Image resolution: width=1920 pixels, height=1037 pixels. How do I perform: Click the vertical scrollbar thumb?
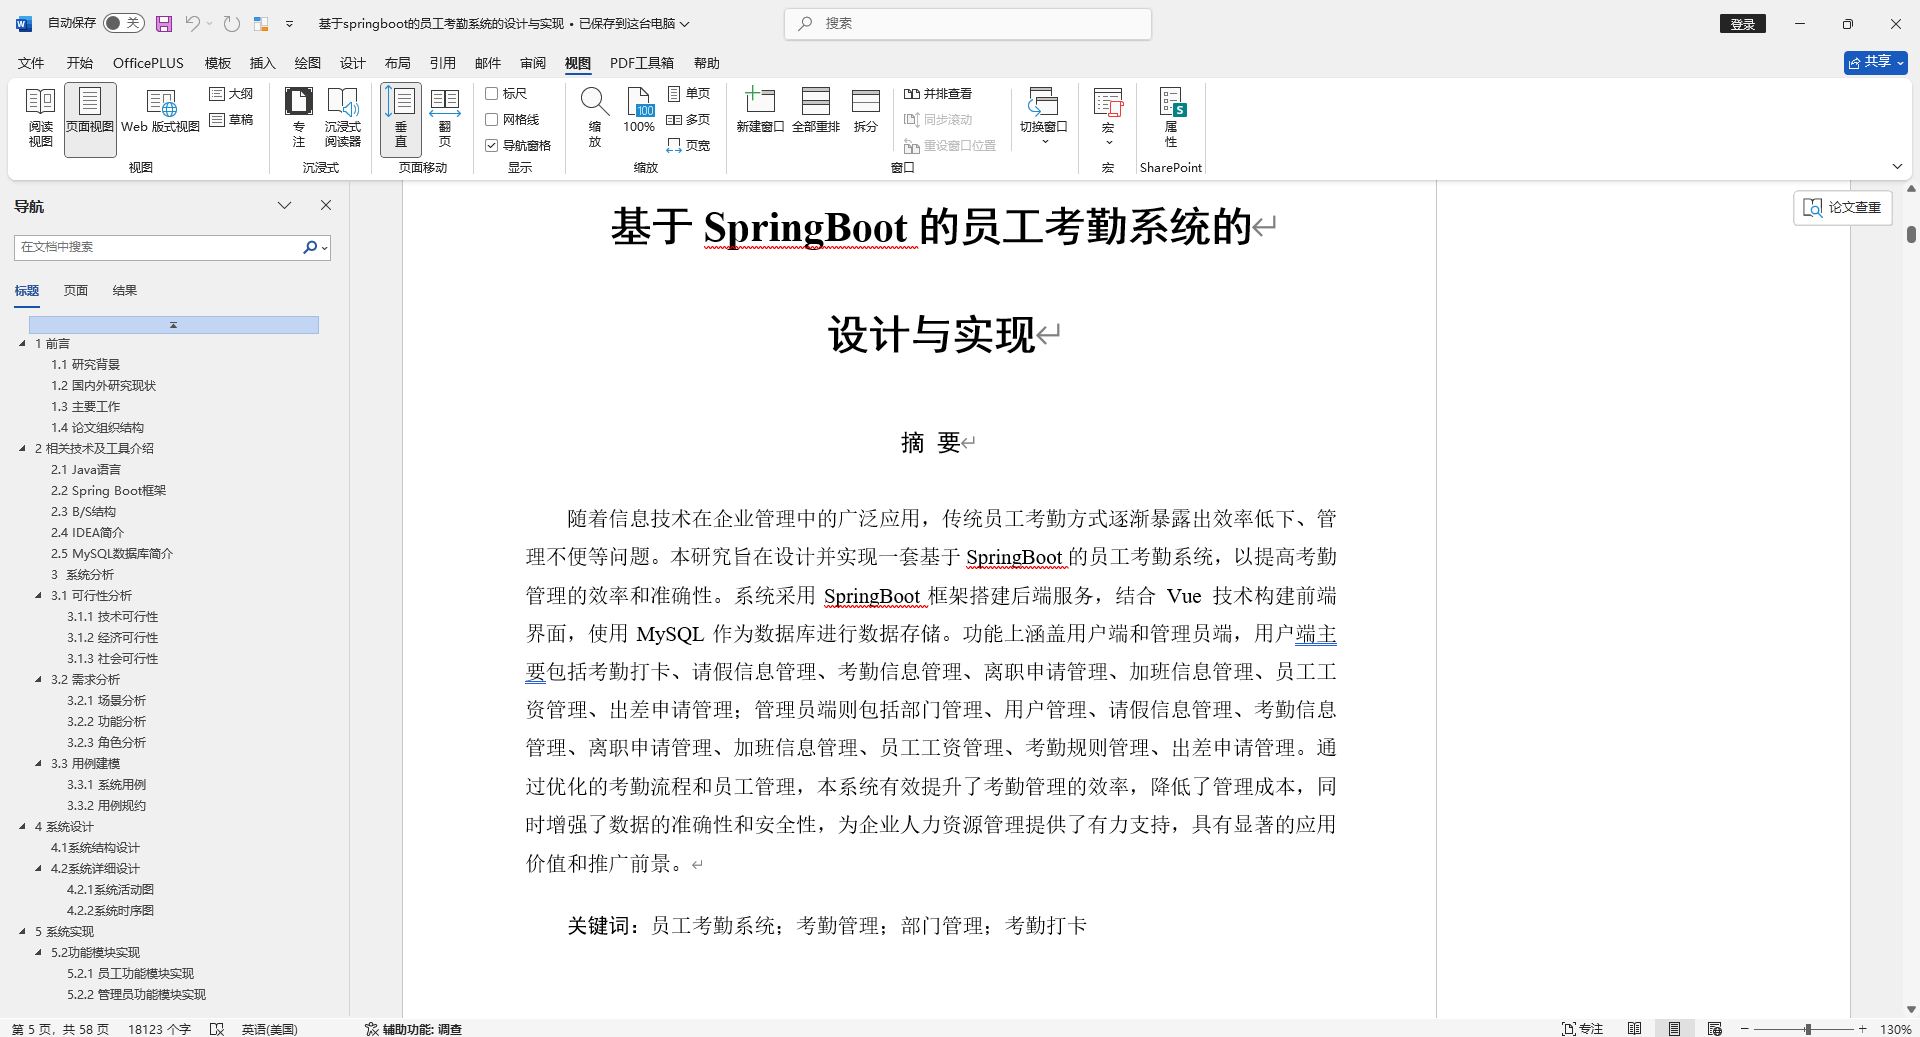click(1911, 234)
